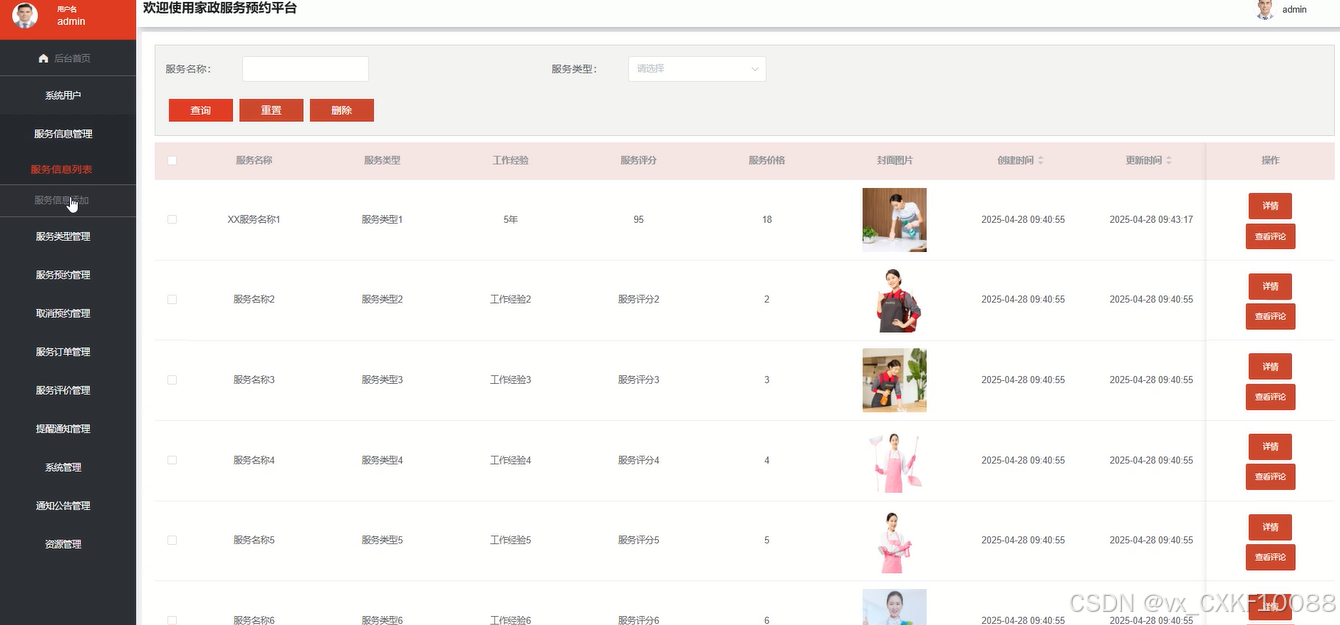This screenshot has width=1340, height=625.
Task: Click the 删除 button
Action: tap(342, 110)
